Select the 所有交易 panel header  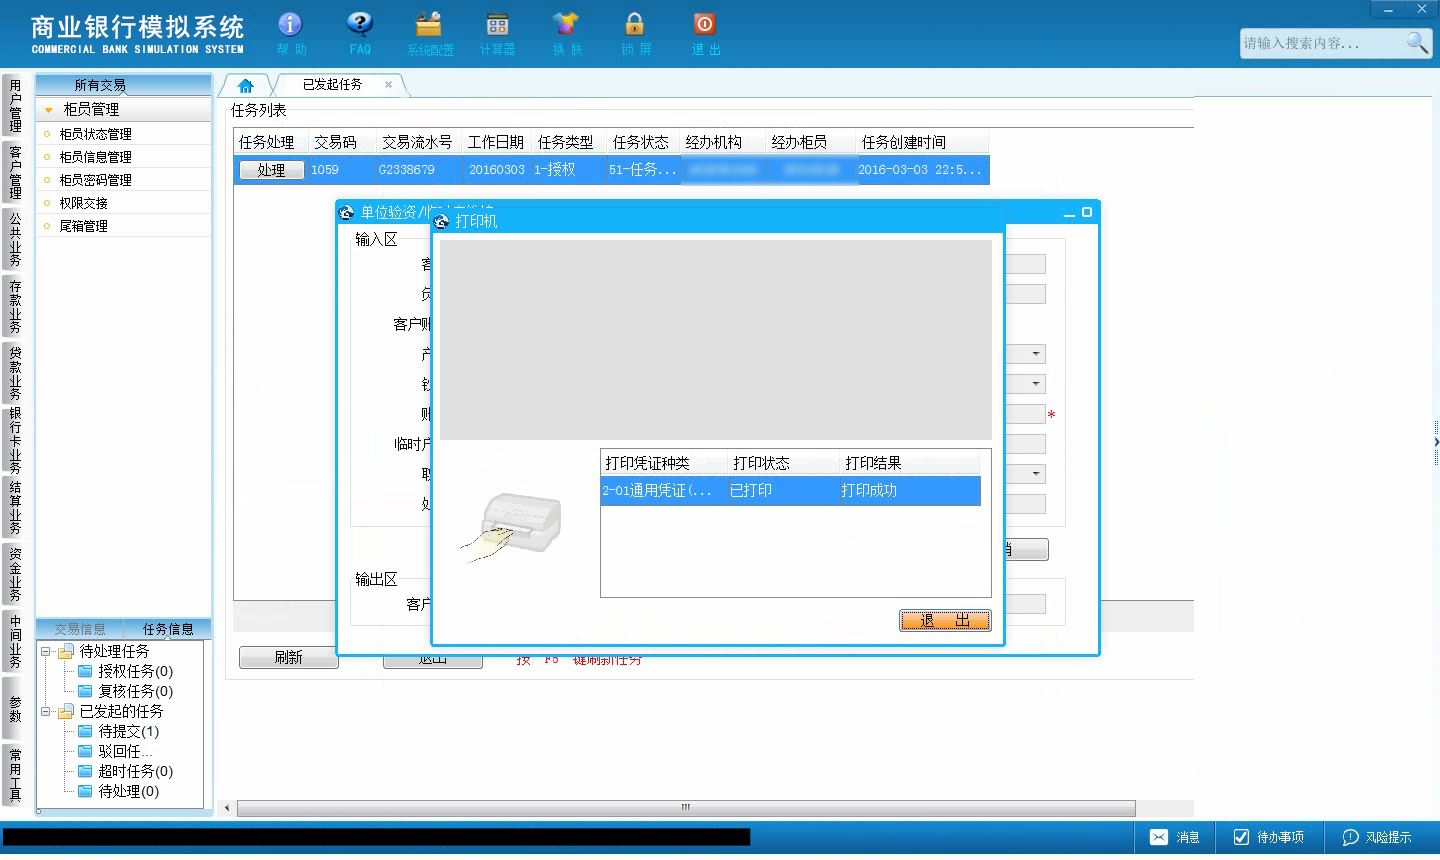click(x=100, y=85)
